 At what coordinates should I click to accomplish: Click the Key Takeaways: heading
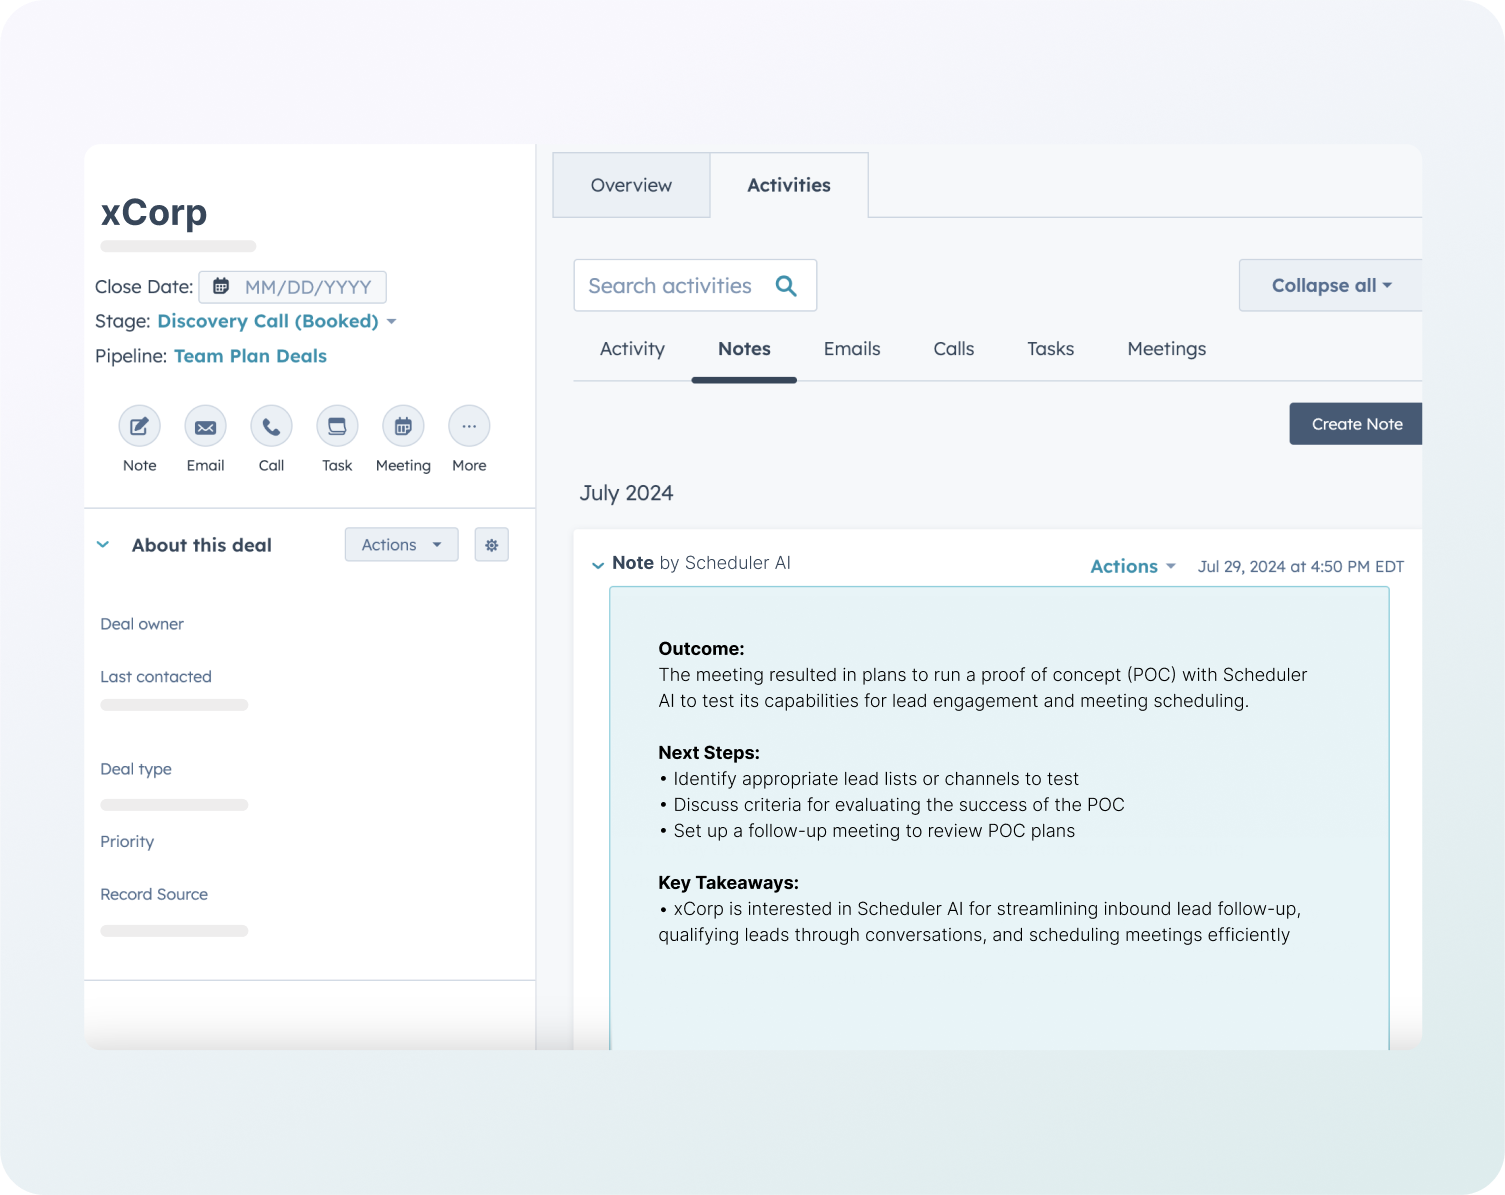[728, 883]
